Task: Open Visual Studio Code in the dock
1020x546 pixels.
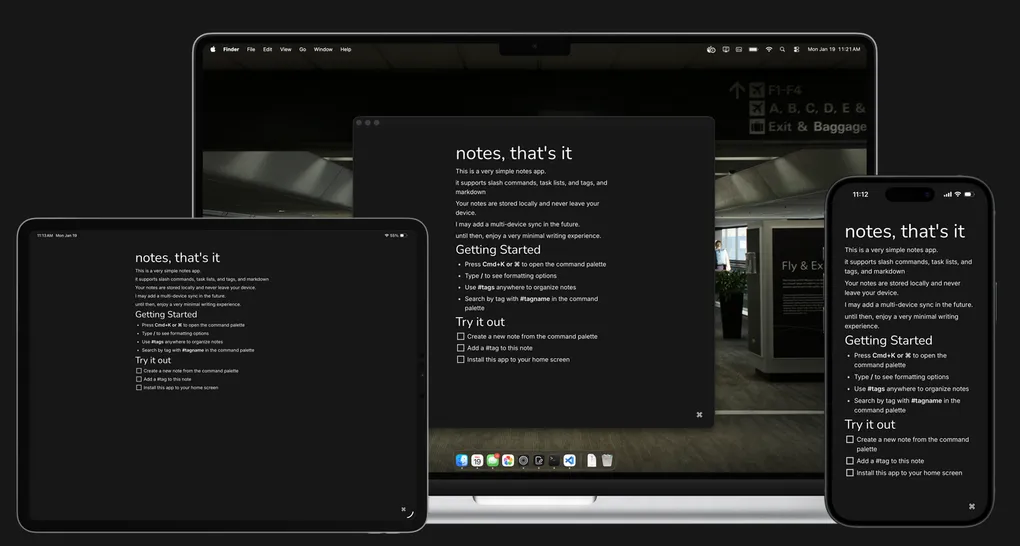Action: point(569,460)
